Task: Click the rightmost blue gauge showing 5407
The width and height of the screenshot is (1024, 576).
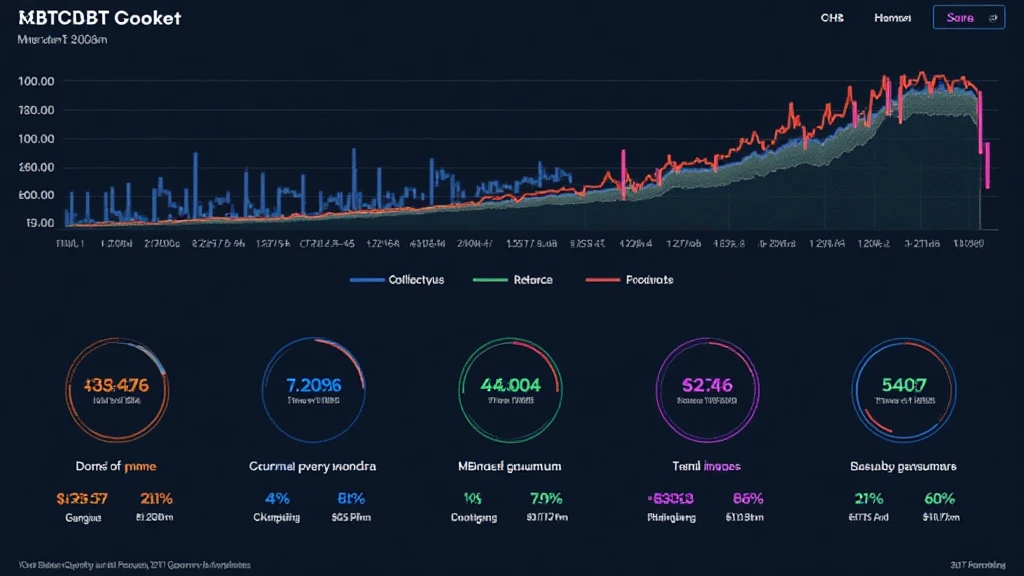Action: [x=902, y=389]
